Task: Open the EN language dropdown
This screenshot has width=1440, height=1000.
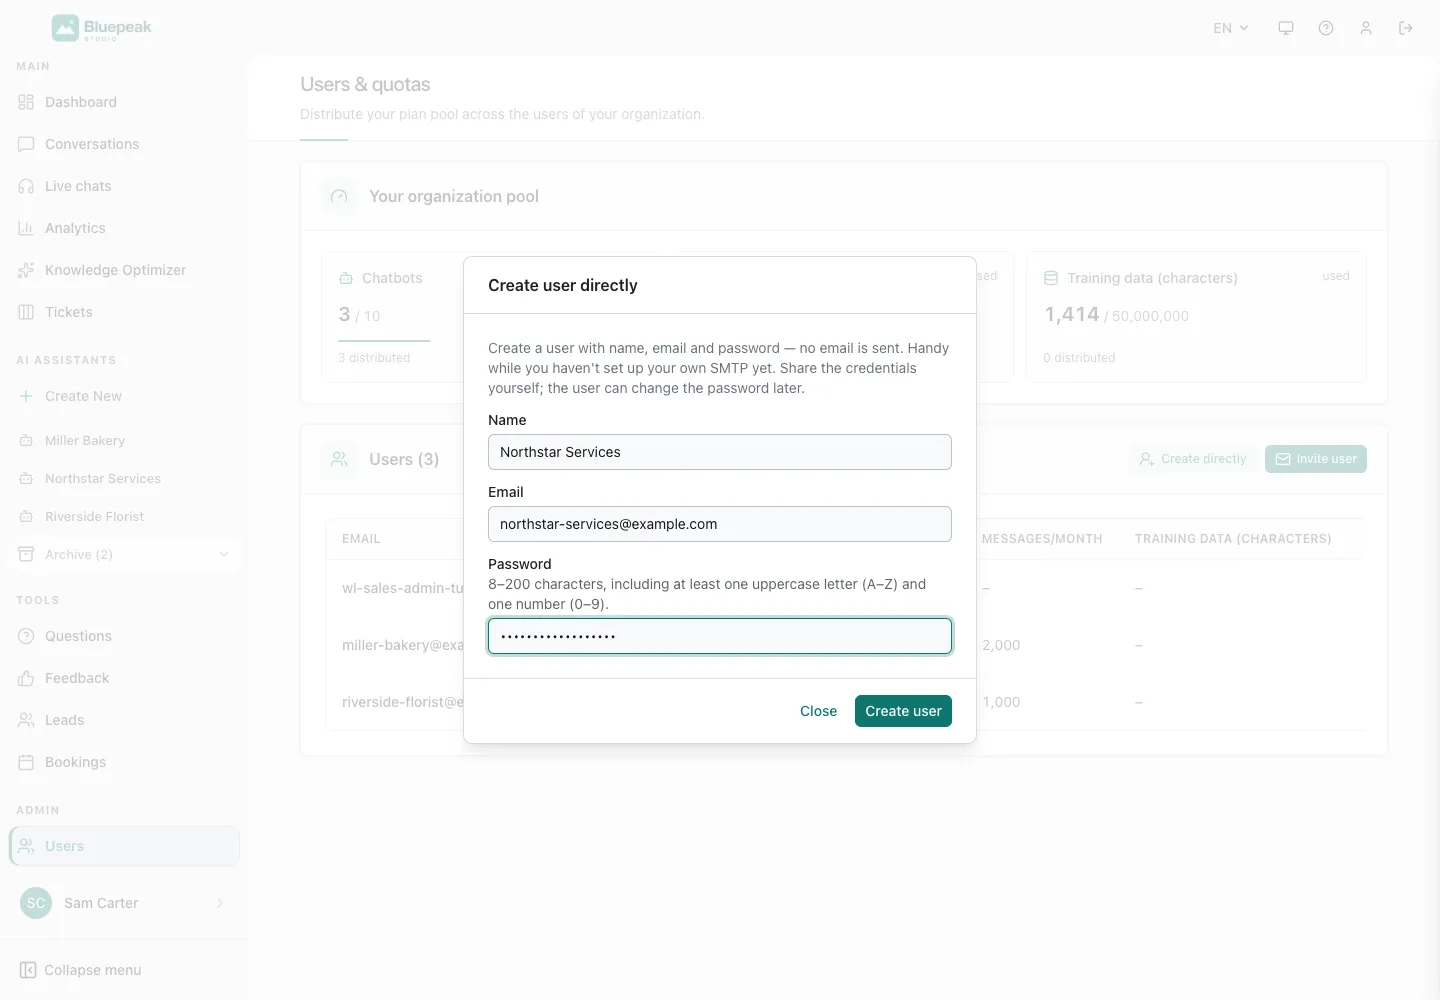Action: 1231,28
